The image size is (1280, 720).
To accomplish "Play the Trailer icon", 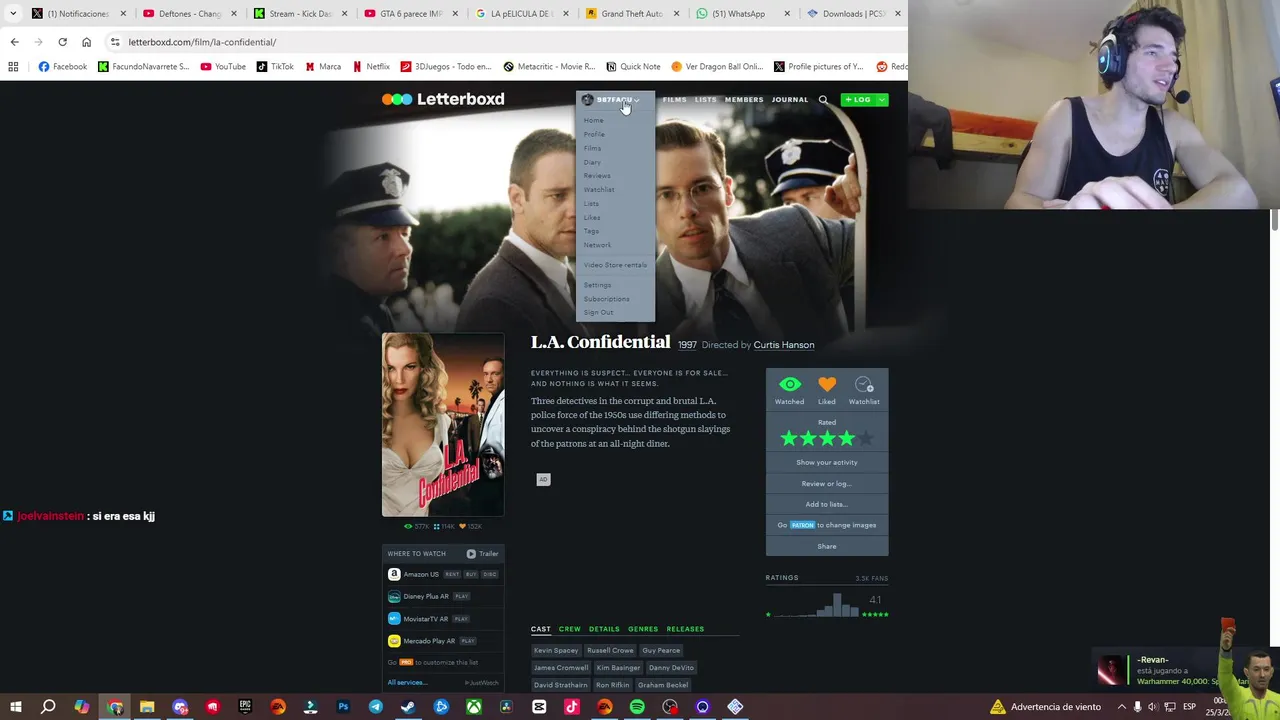I will [x=471, y=553].
